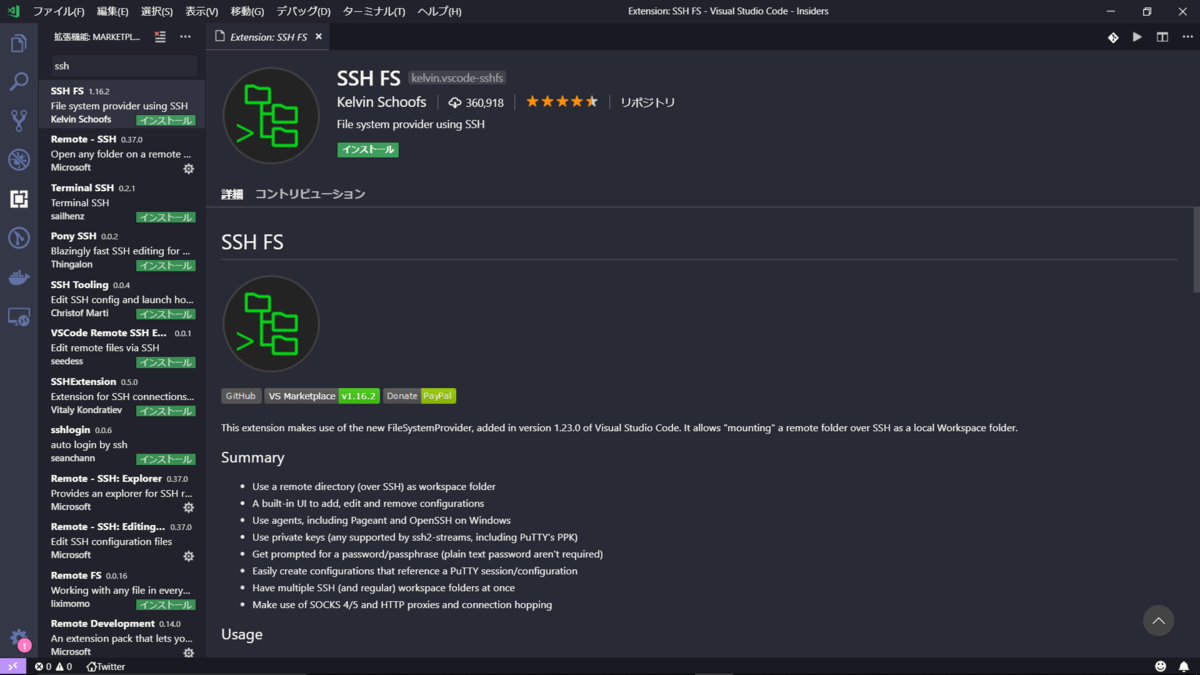Open the notifications bell icon
Viewport: 1200px width, 675px height.
pyautogui.click(x=1184, y=666)
